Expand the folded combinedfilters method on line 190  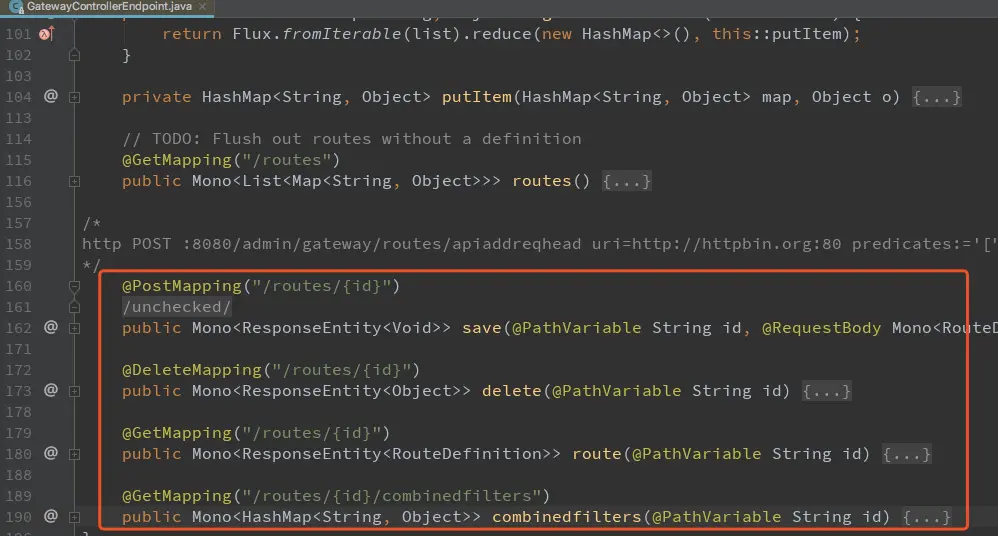coord(74,518)
